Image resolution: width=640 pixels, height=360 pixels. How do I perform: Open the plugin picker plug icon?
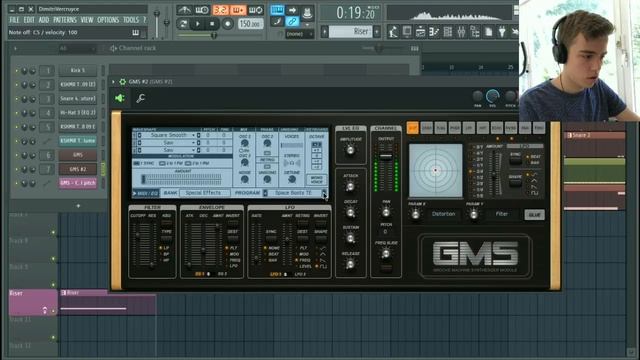[502, 31]
